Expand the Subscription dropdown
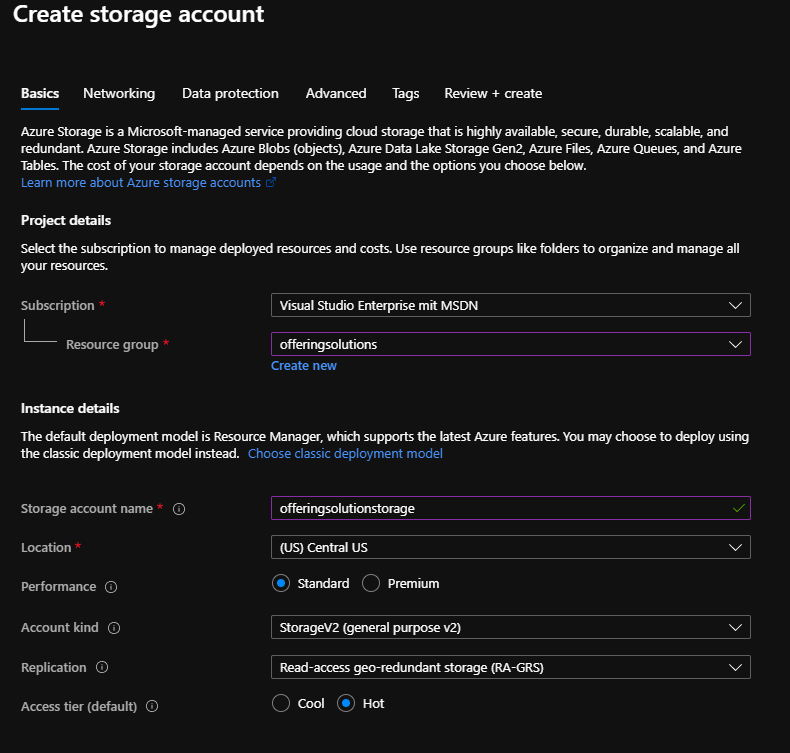 tap(511, 305)
